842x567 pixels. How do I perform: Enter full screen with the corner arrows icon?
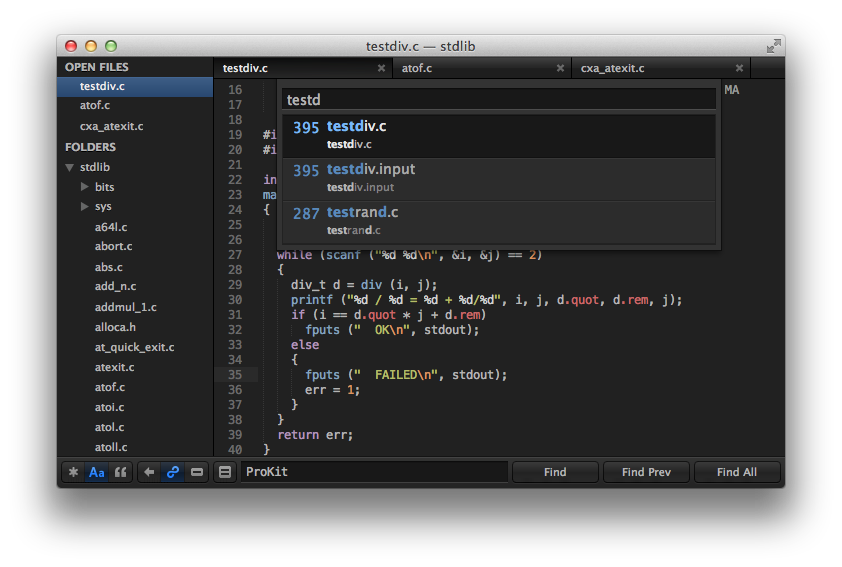[x=773, y=46]
